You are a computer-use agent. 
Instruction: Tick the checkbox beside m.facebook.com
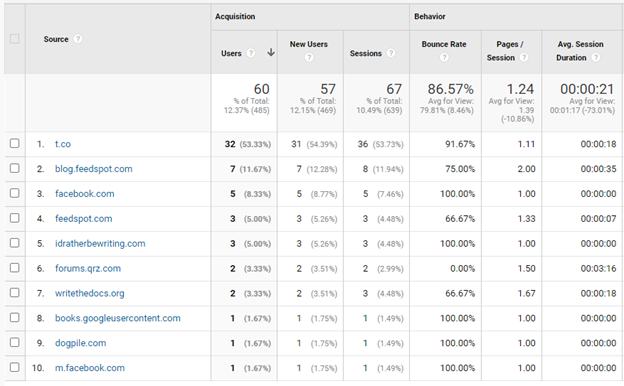(x=15, y=367)
